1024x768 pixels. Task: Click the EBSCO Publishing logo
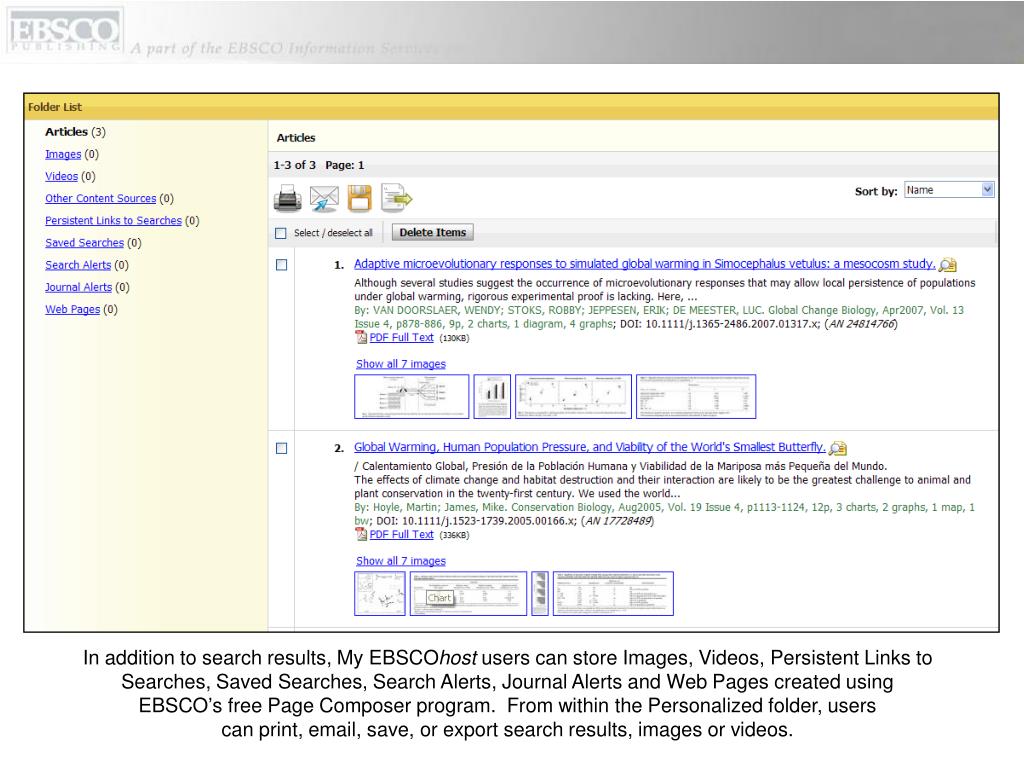(64, 31)
